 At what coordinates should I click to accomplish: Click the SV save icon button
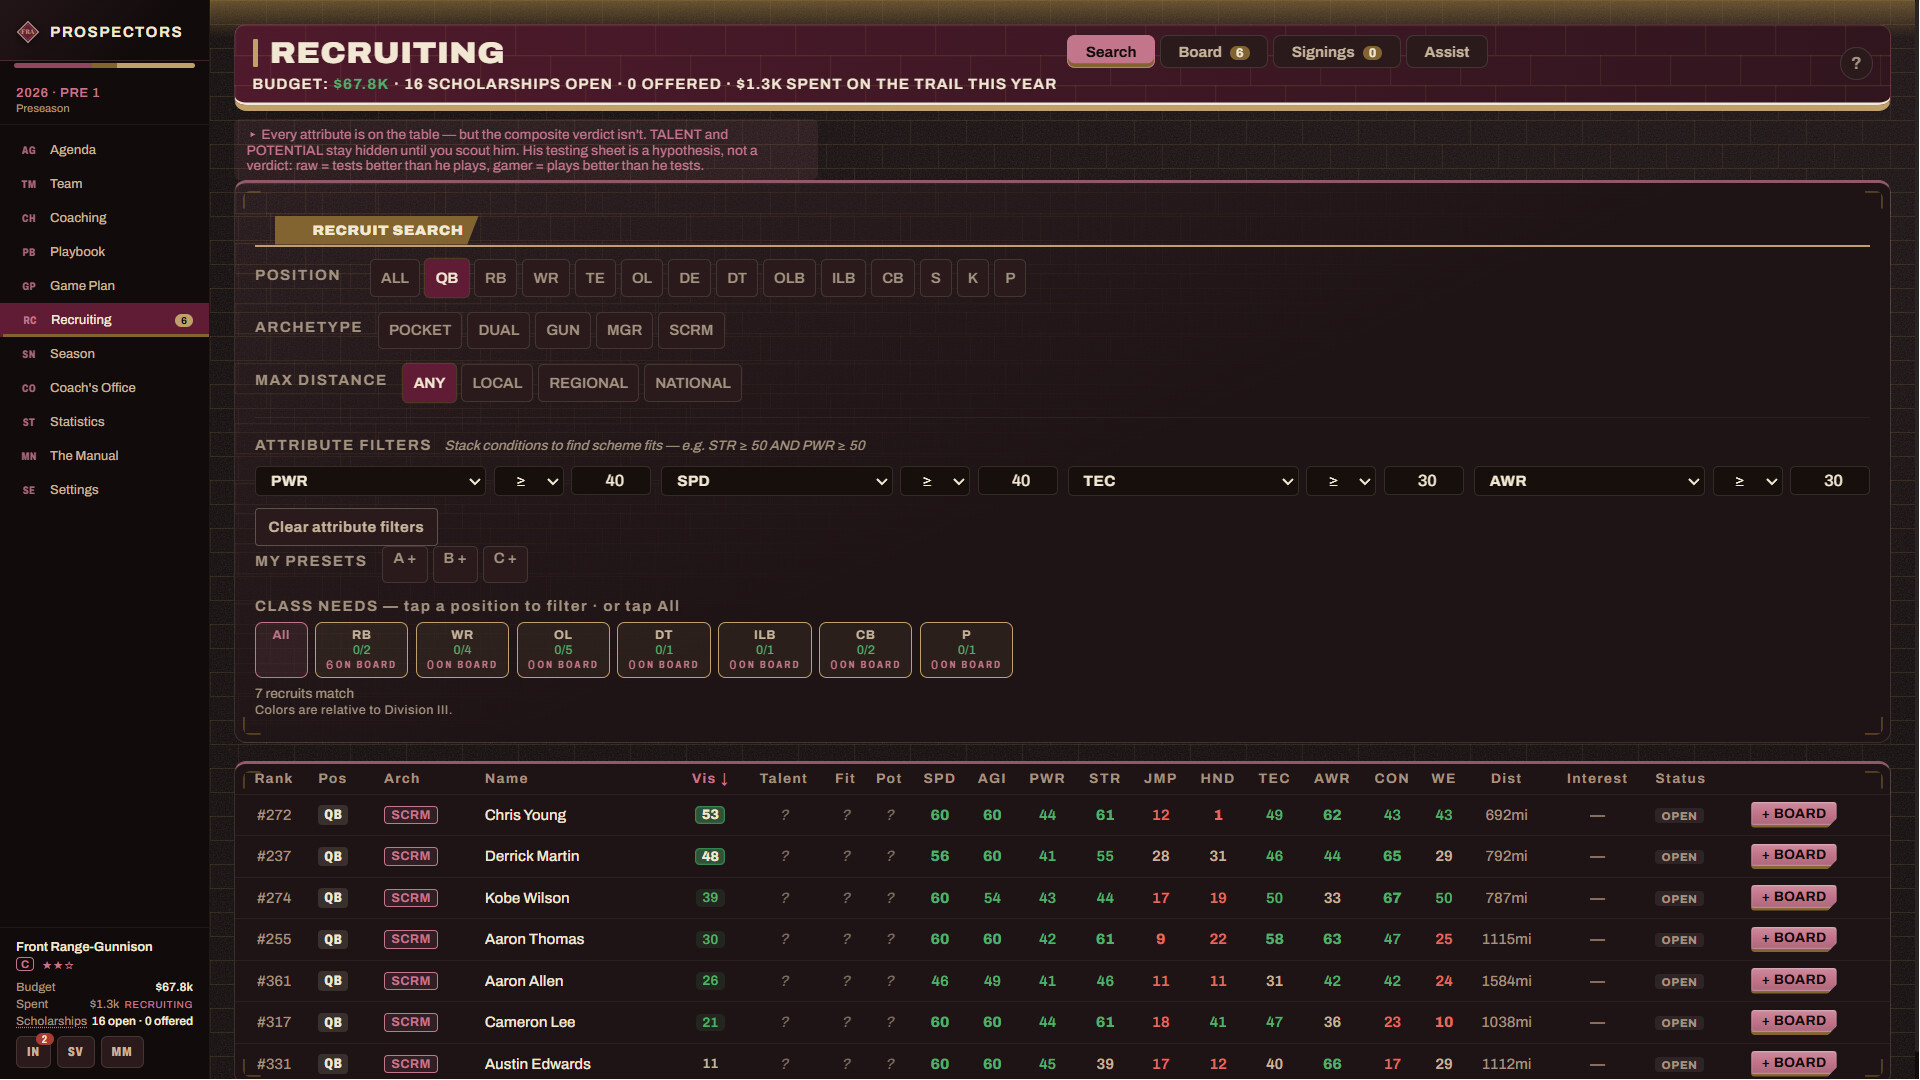tap(75, 1052)
